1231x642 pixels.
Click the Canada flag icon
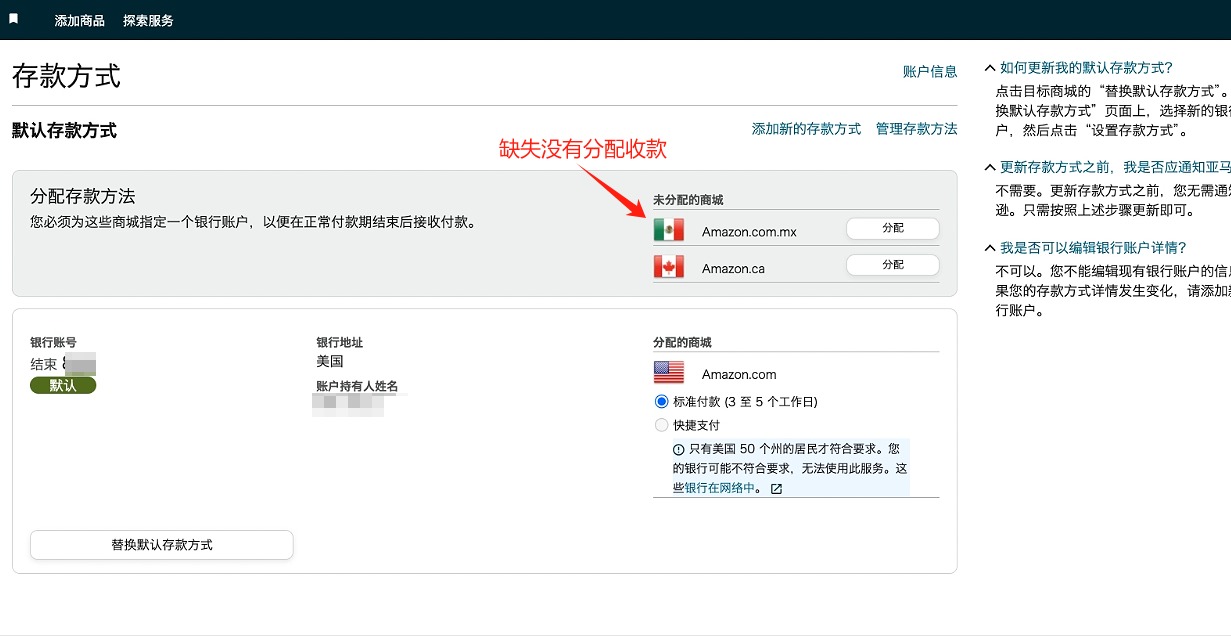pos(669,267)
